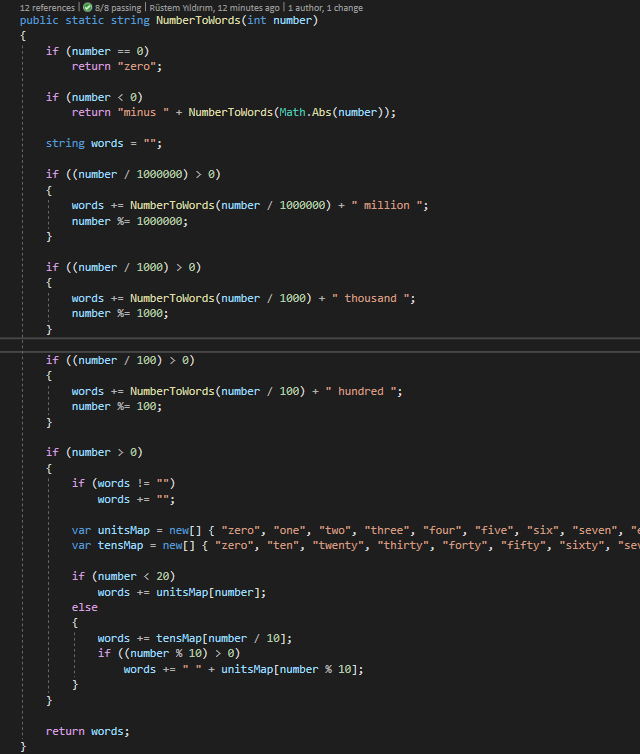Click the 'if ((number / 1000) > 0)' line

(x=124, y=267)
